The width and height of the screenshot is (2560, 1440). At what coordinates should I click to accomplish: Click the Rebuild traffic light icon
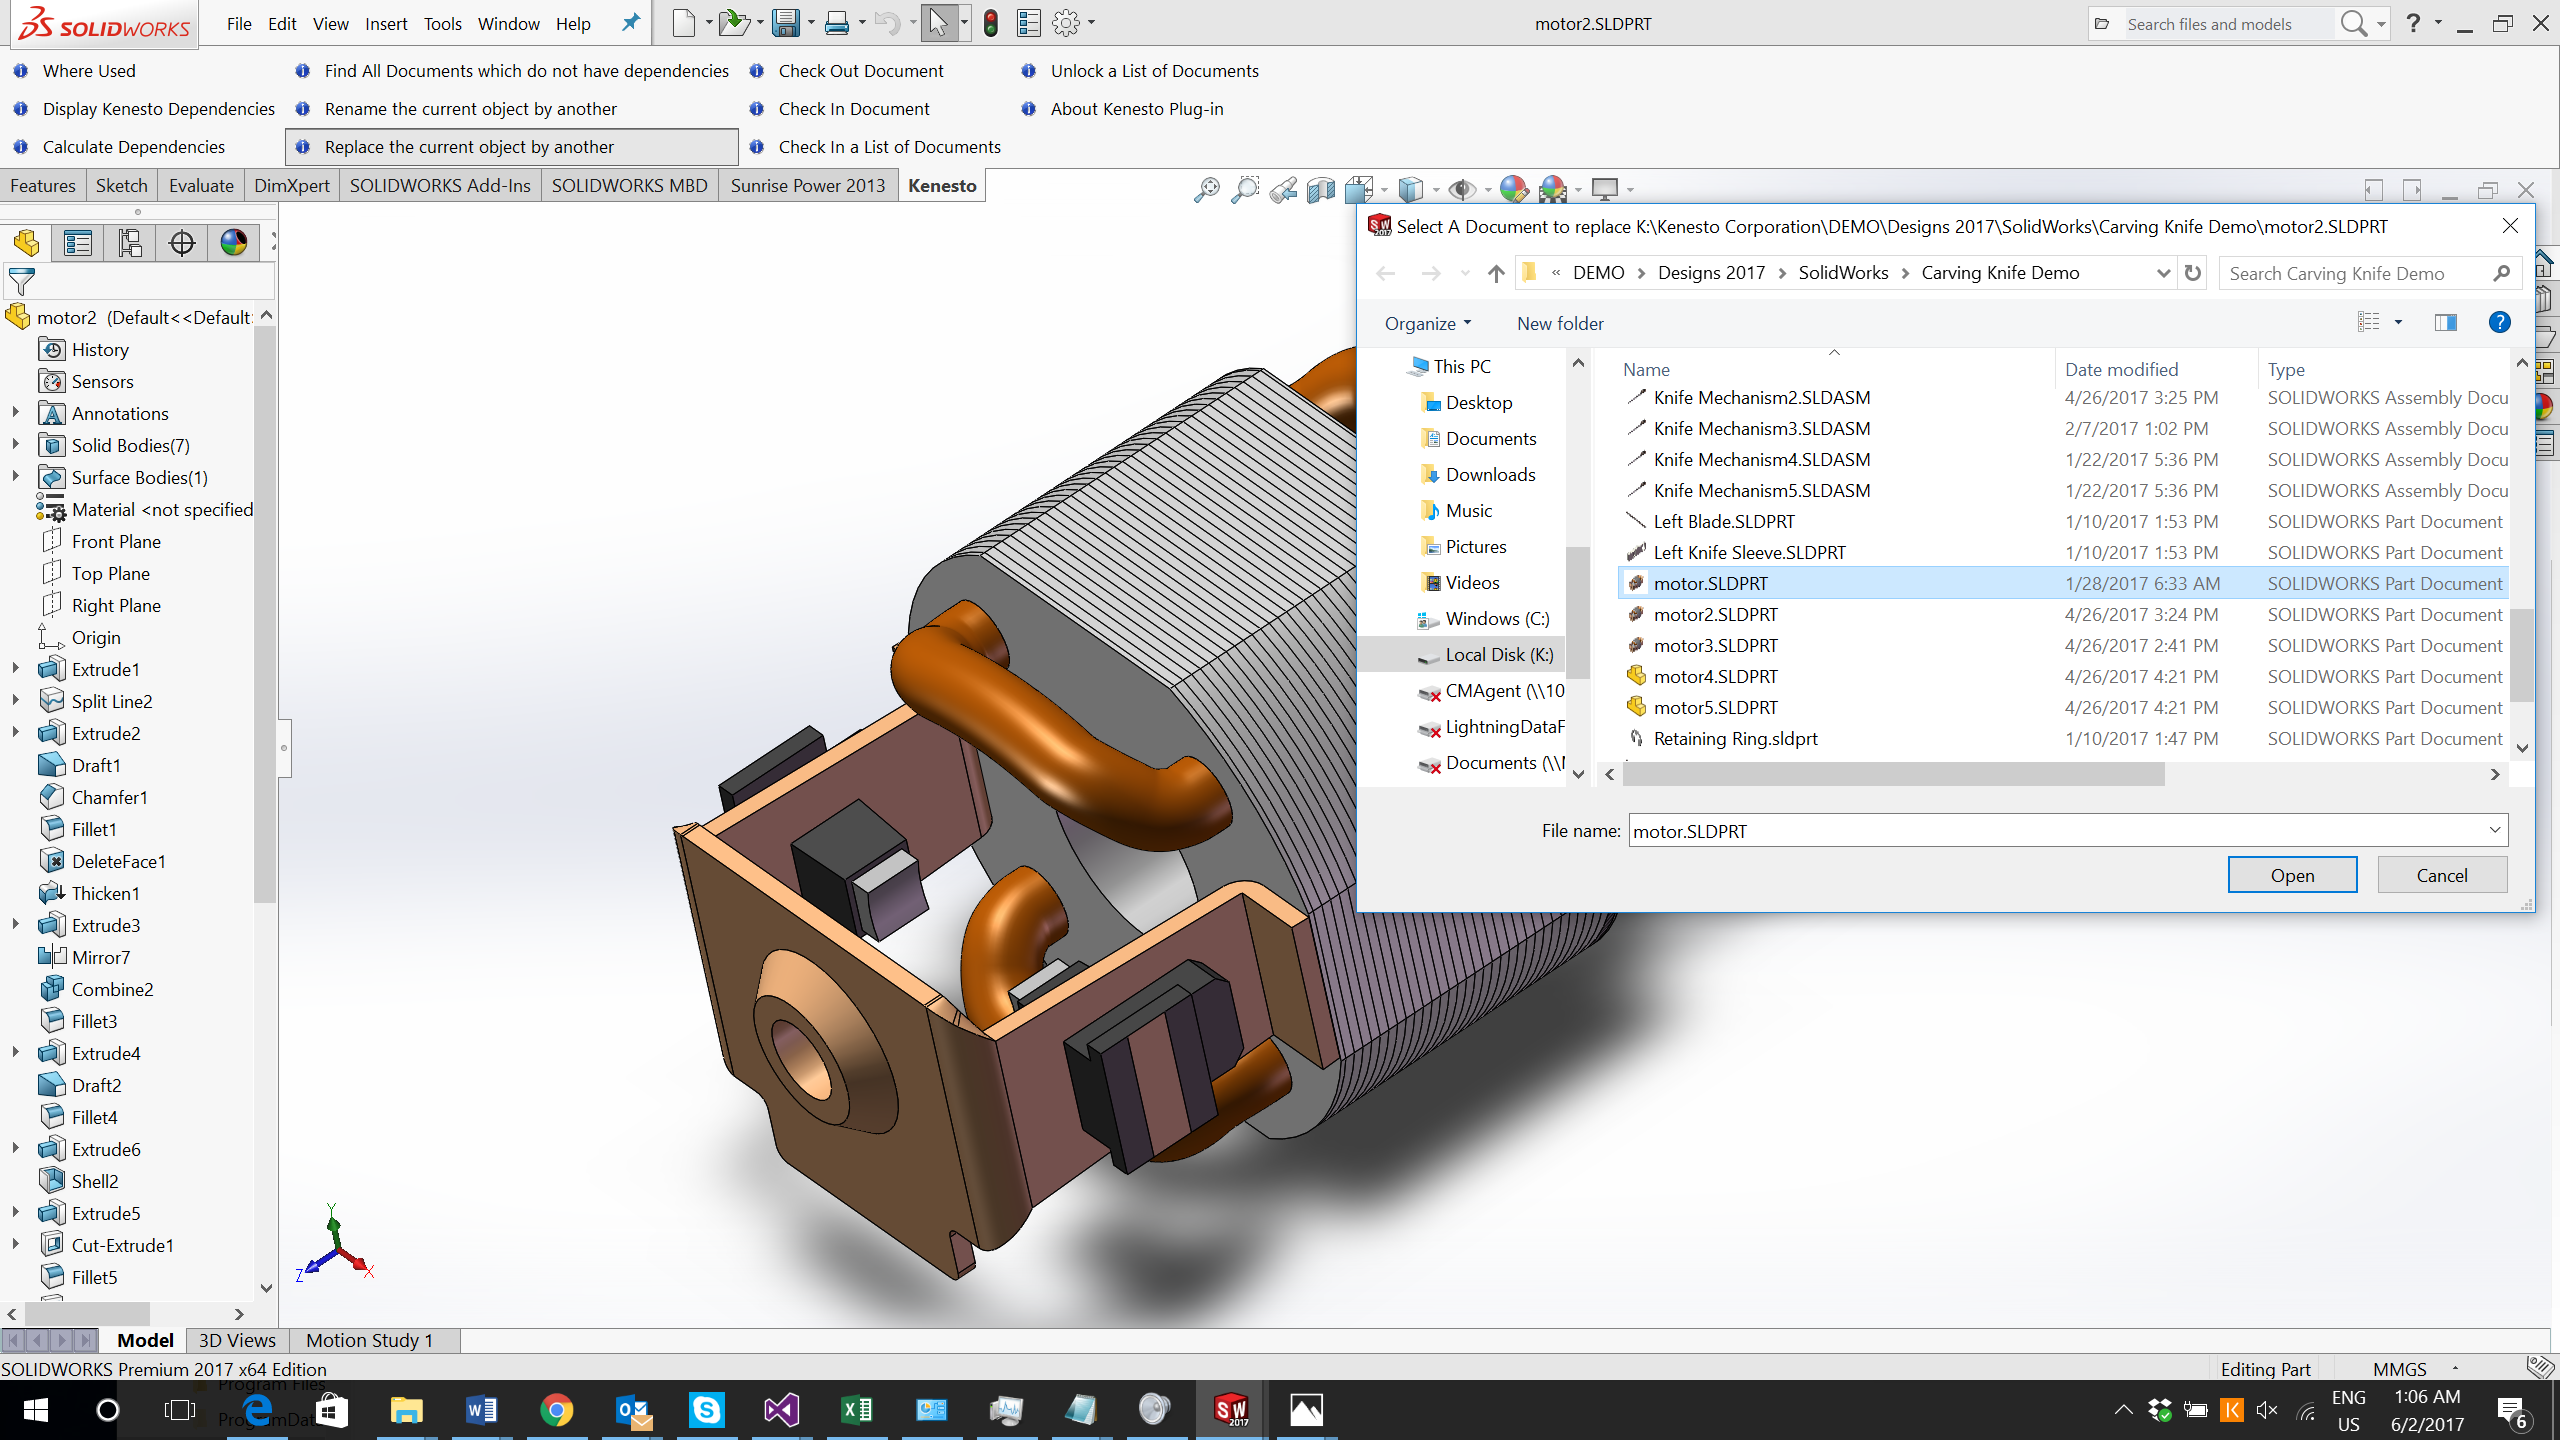pos(990,23)
